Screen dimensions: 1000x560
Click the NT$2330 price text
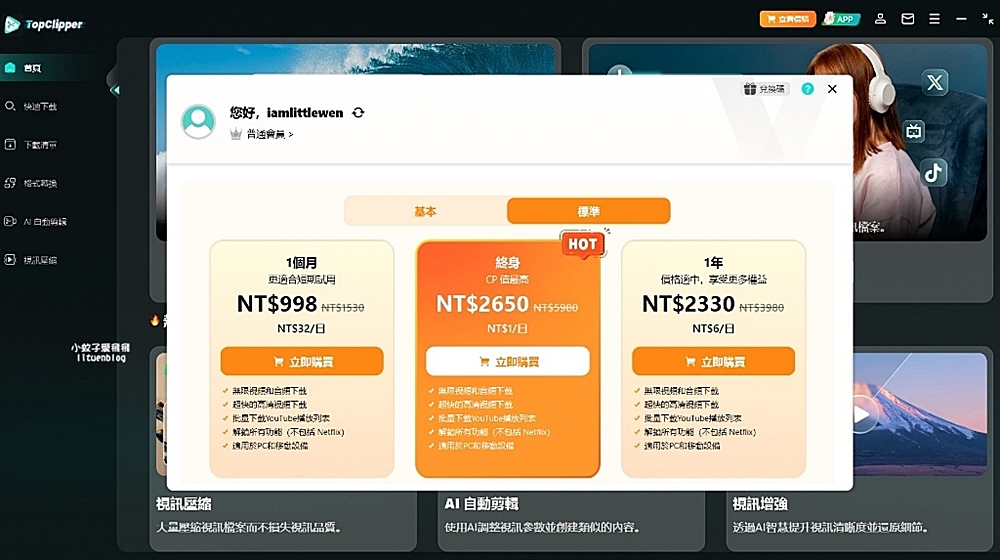[688, 304]
